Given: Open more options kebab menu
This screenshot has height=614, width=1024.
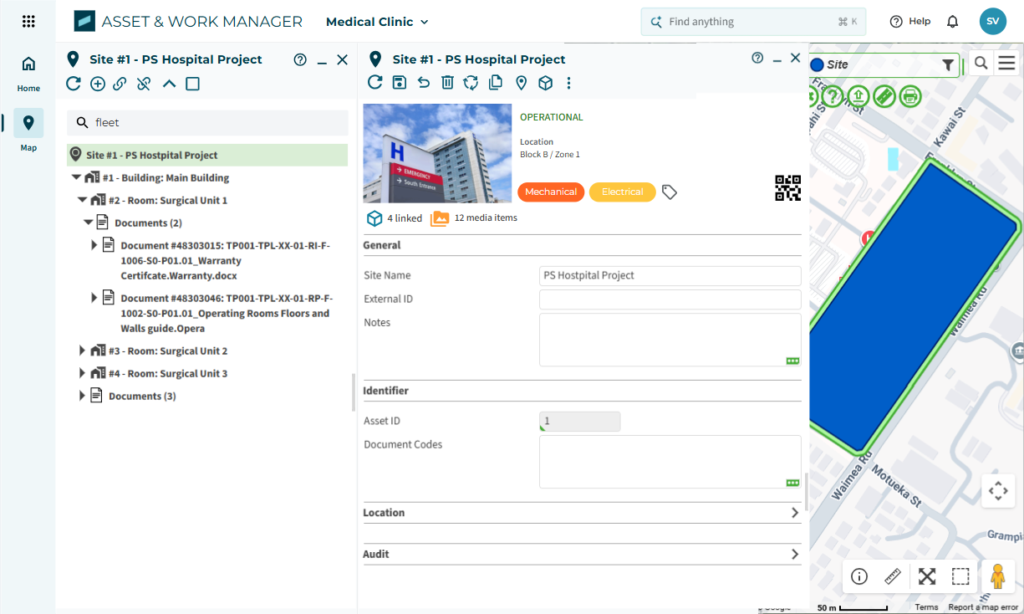Looking at the screenshot, I should click(569, 83).
